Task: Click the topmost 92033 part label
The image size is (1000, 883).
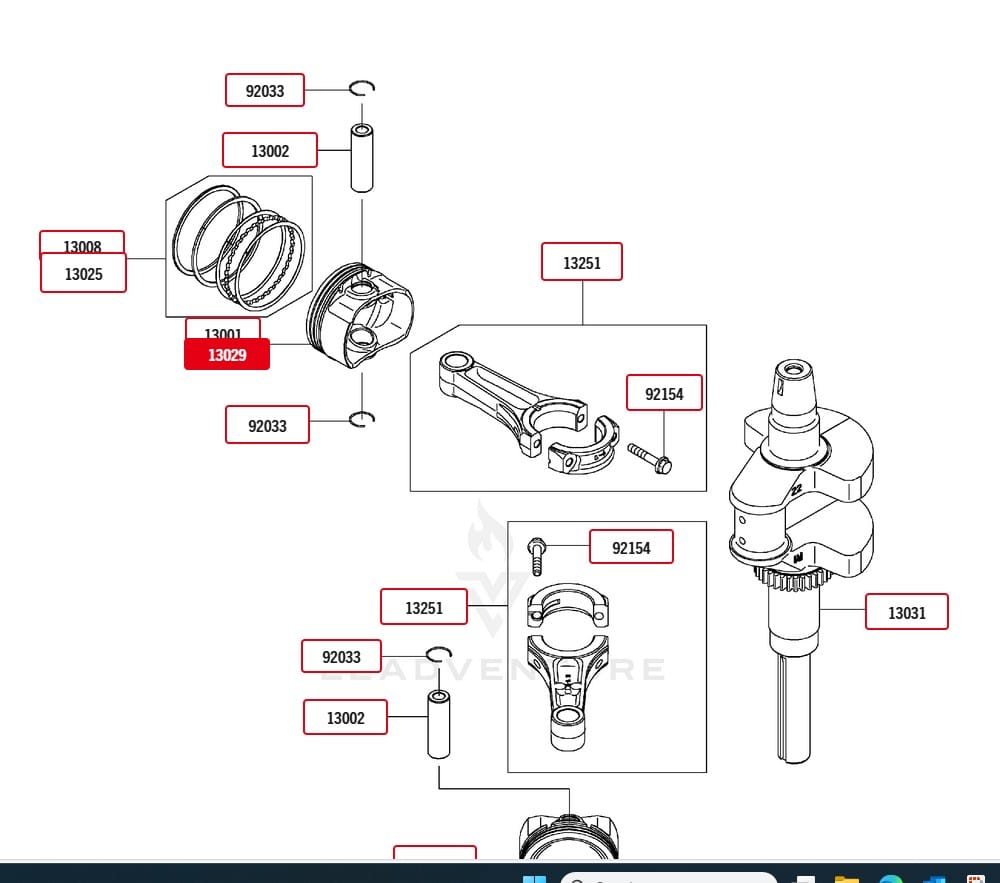Action: (x=265, y=90)
